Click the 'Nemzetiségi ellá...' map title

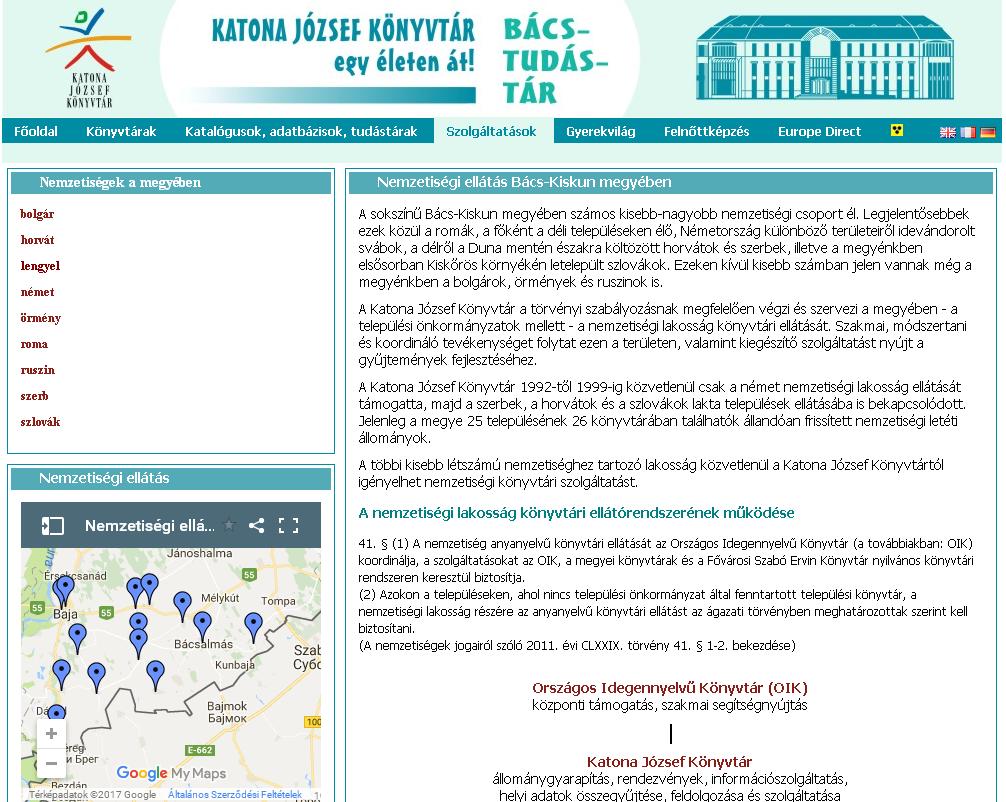tap(149, 526)
